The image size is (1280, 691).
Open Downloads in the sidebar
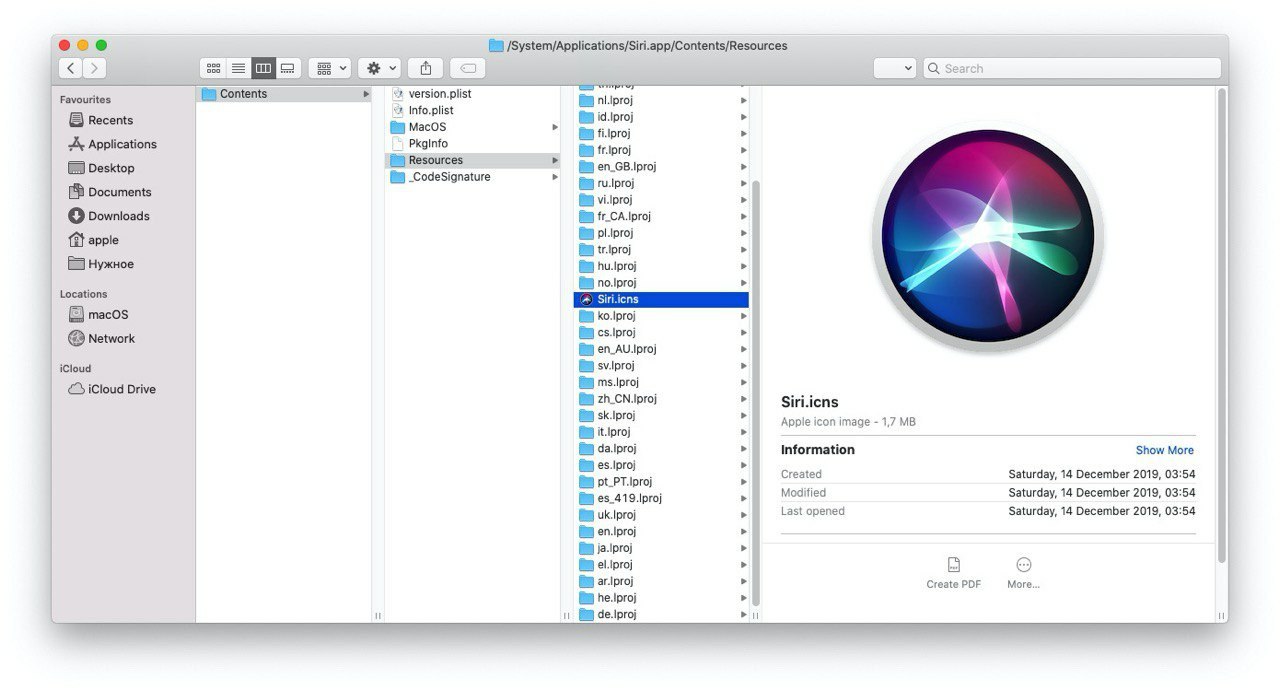(108, 216)
